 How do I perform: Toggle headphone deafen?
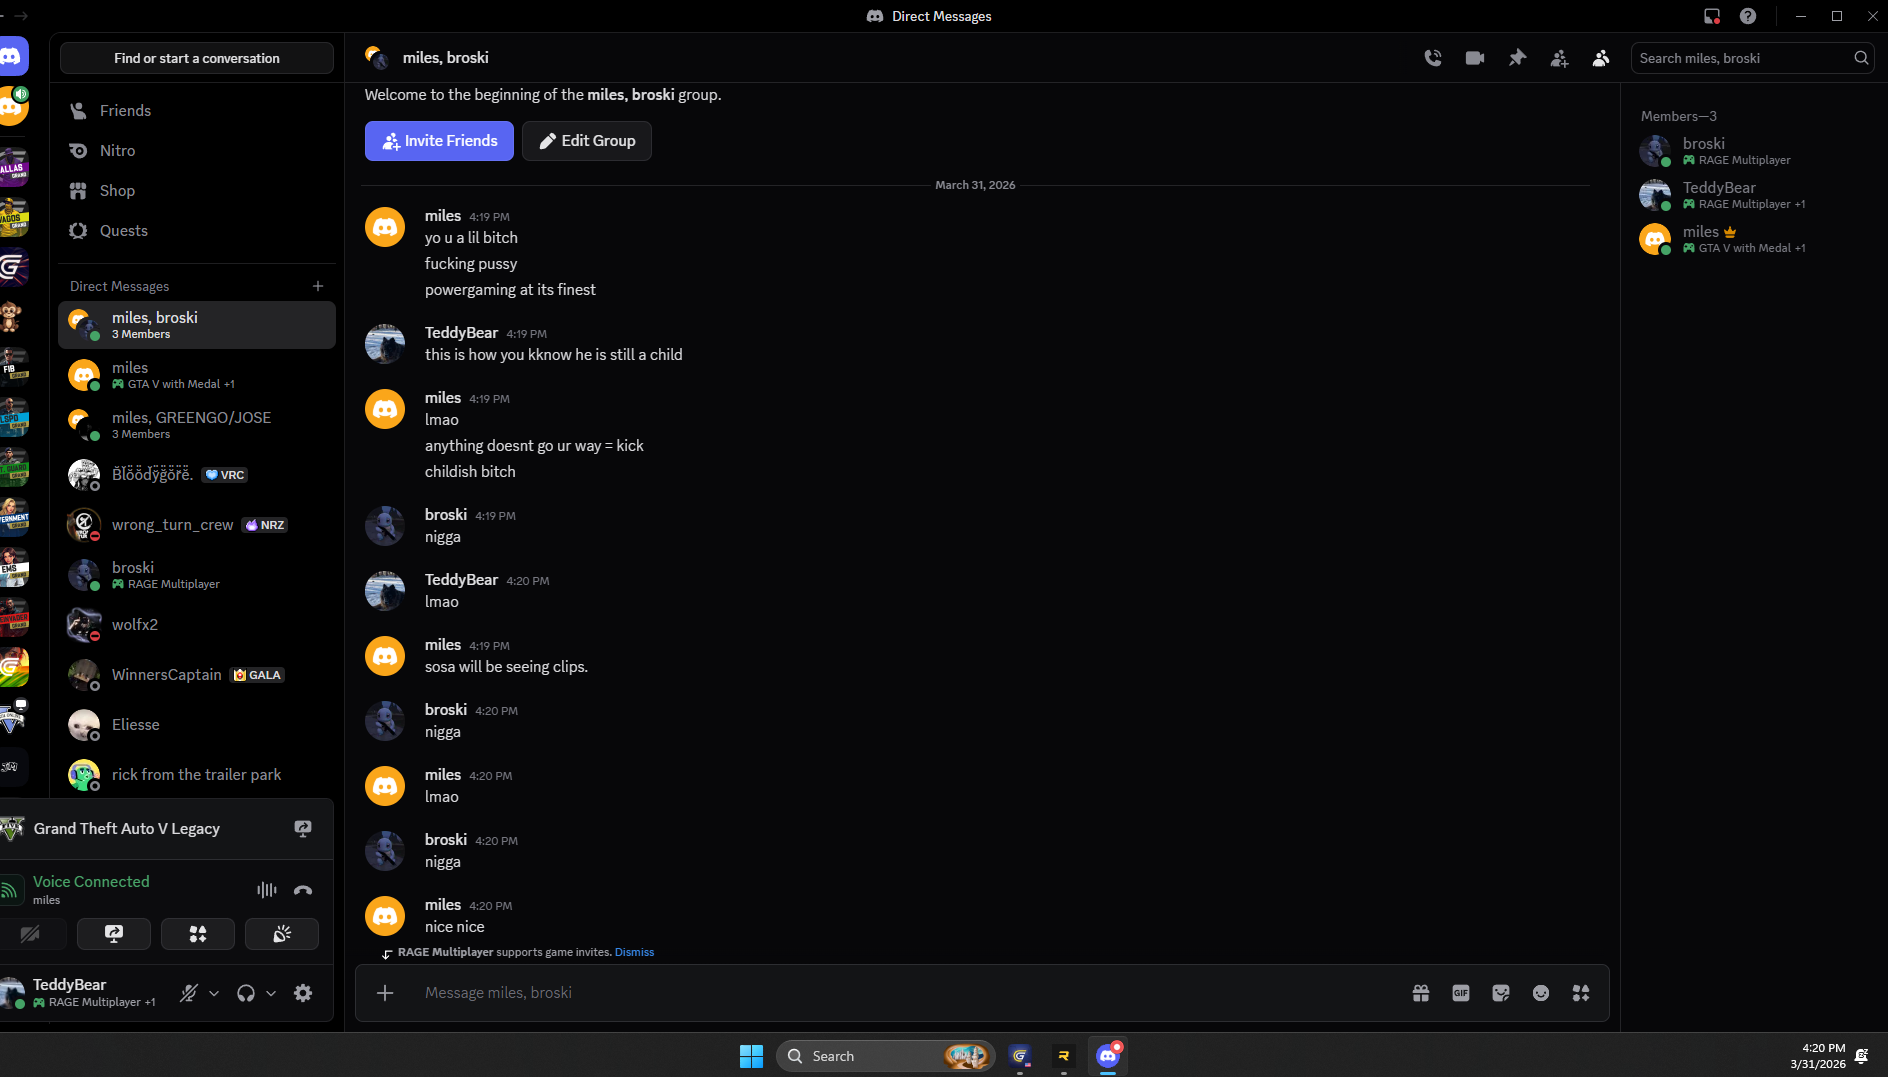pyautogui.click(x=245, y=993)
